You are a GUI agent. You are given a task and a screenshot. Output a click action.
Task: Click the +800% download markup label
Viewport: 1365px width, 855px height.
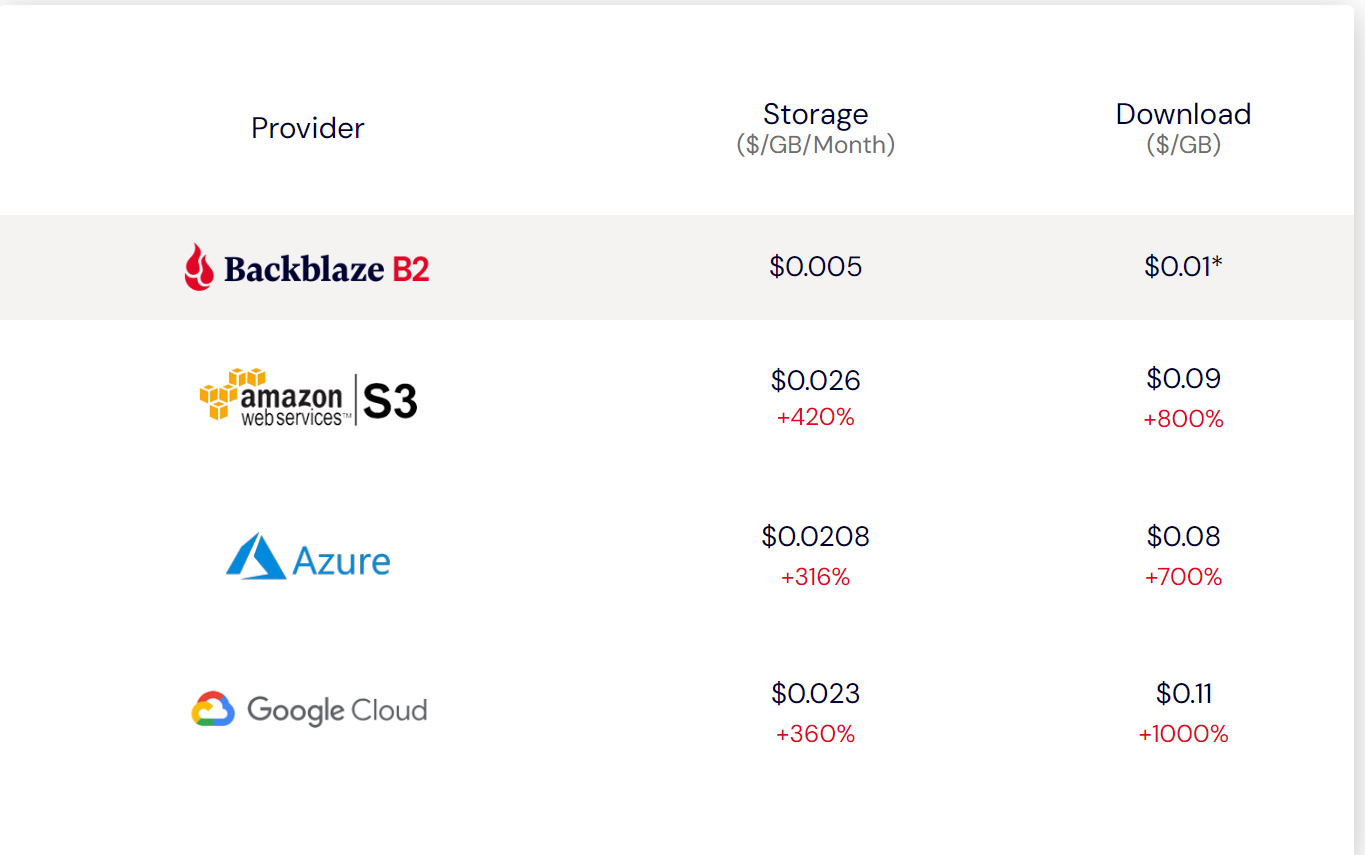[x=1184, y=419]
